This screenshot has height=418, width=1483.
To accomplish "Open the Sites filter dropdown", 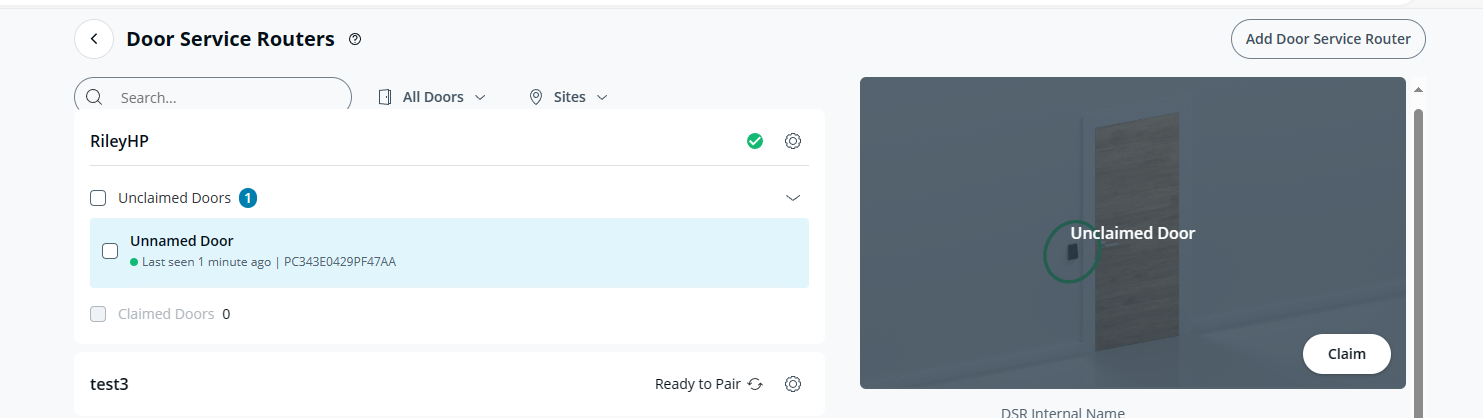I will point(568,97).
